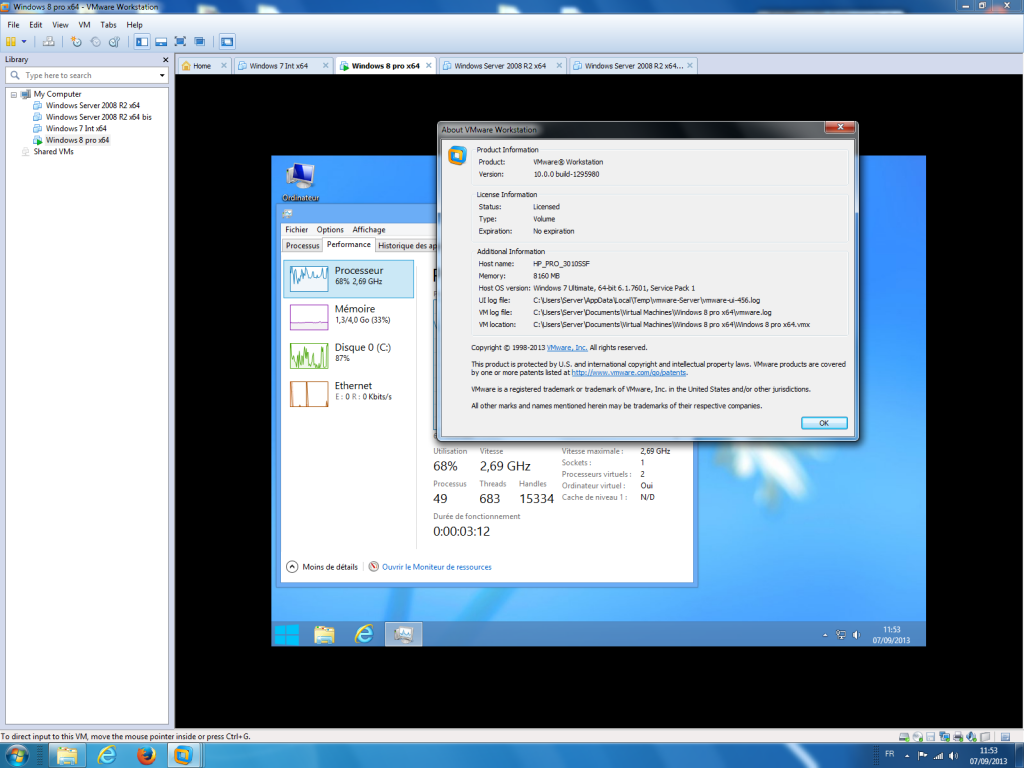Viewport: 1024px width, 768px height.
Task: Click the CD/DVD device status icon
Action: pyautogui.click(x=918, y=737)
